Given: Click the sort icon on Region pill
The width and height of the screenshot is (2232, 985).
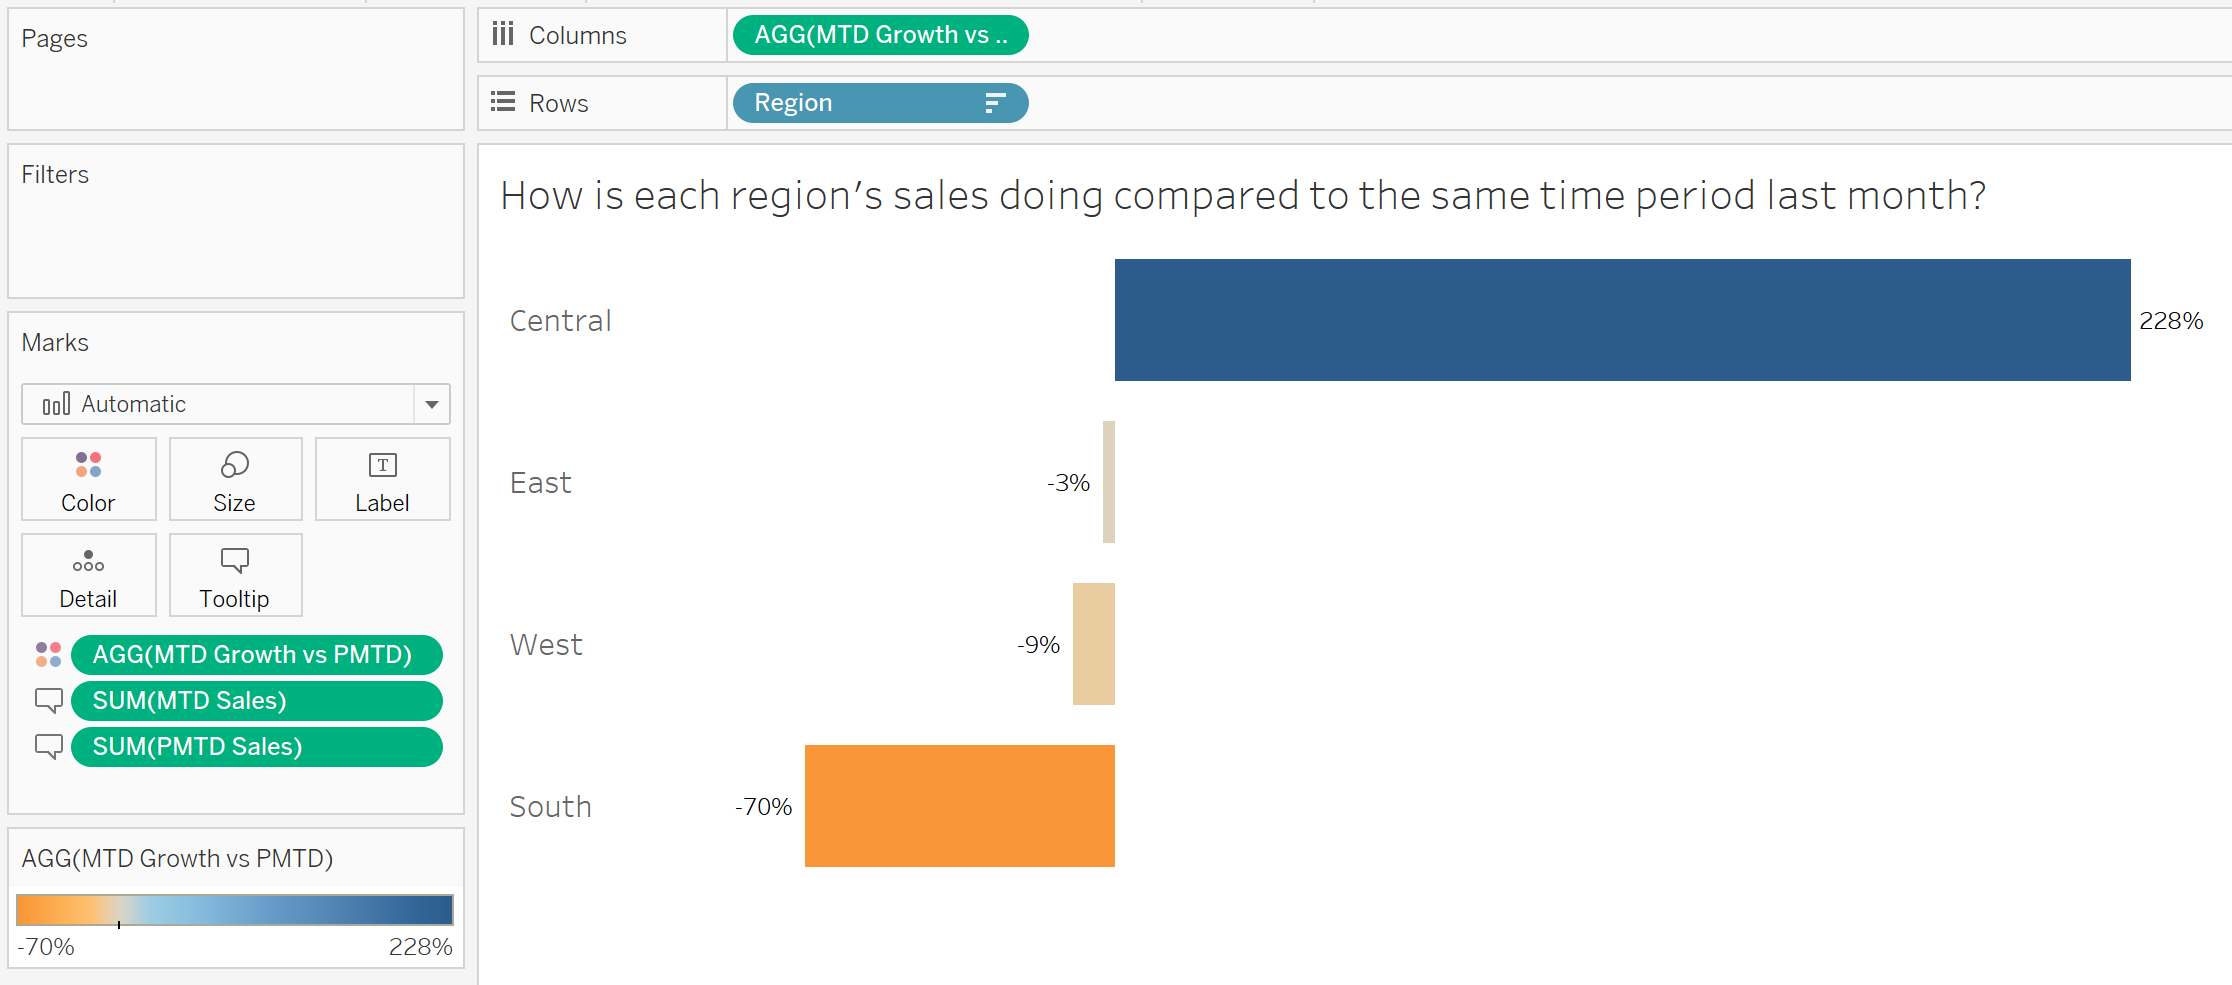Looking at the screenshot, I should point(995,103).
